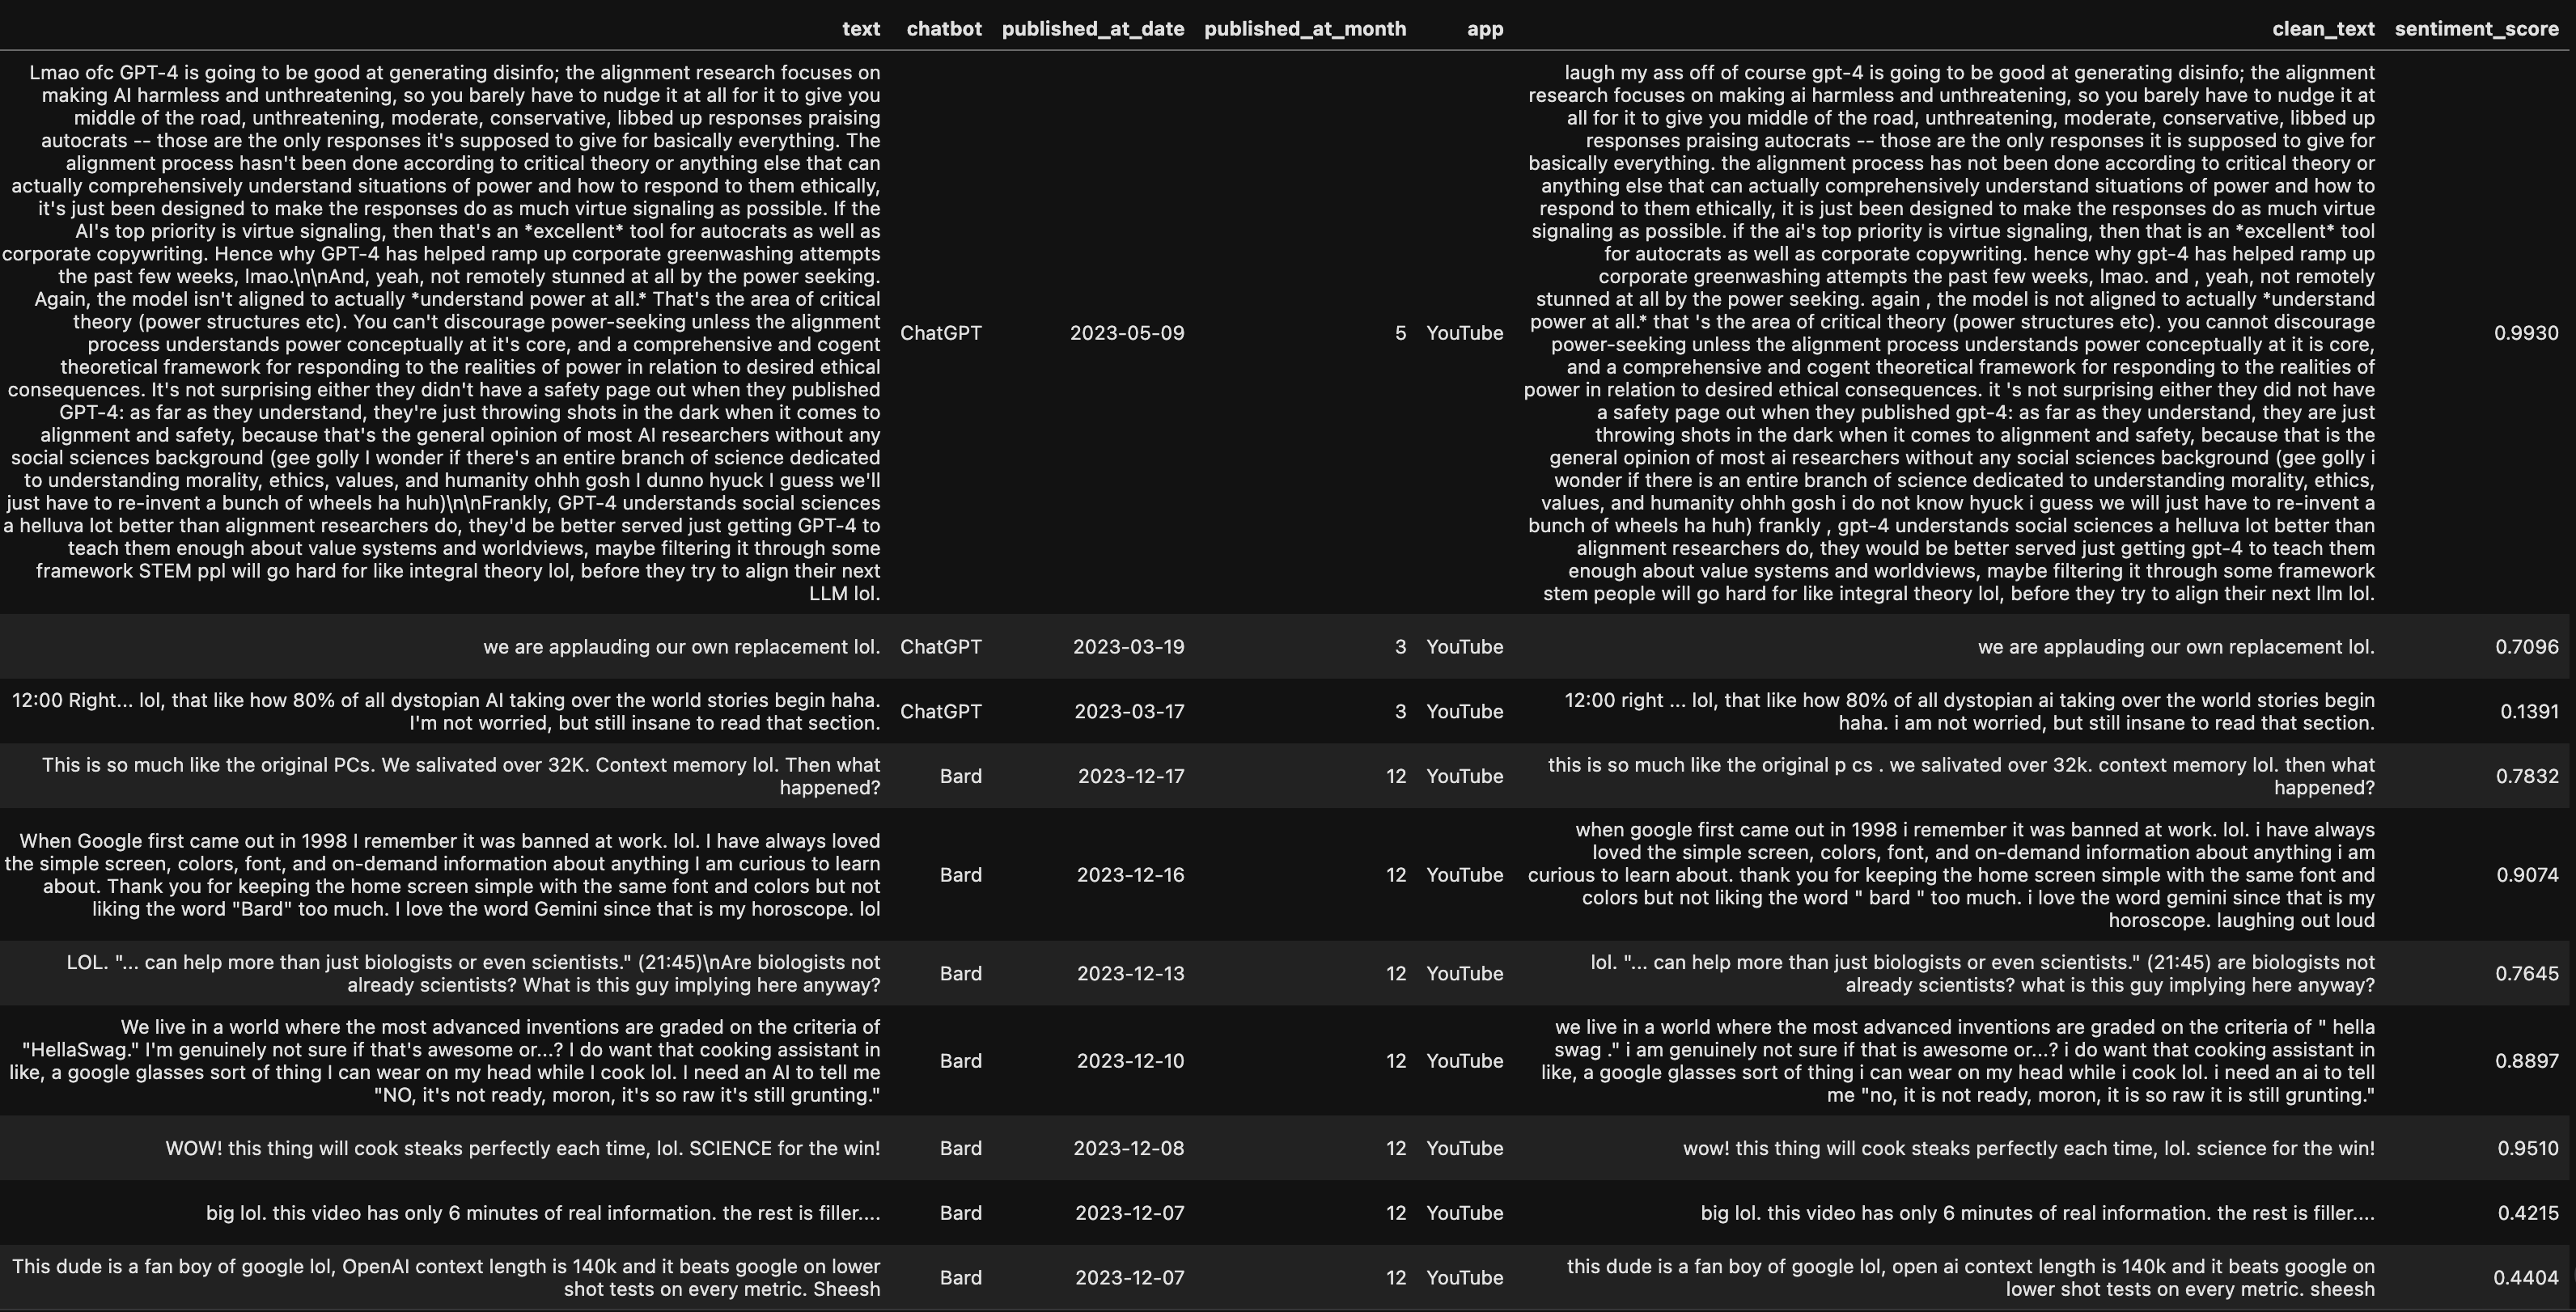Viewport: 2576px width, 1312px height.
Task: Click the date 2023-12-10
Action: [1131, 1061]
